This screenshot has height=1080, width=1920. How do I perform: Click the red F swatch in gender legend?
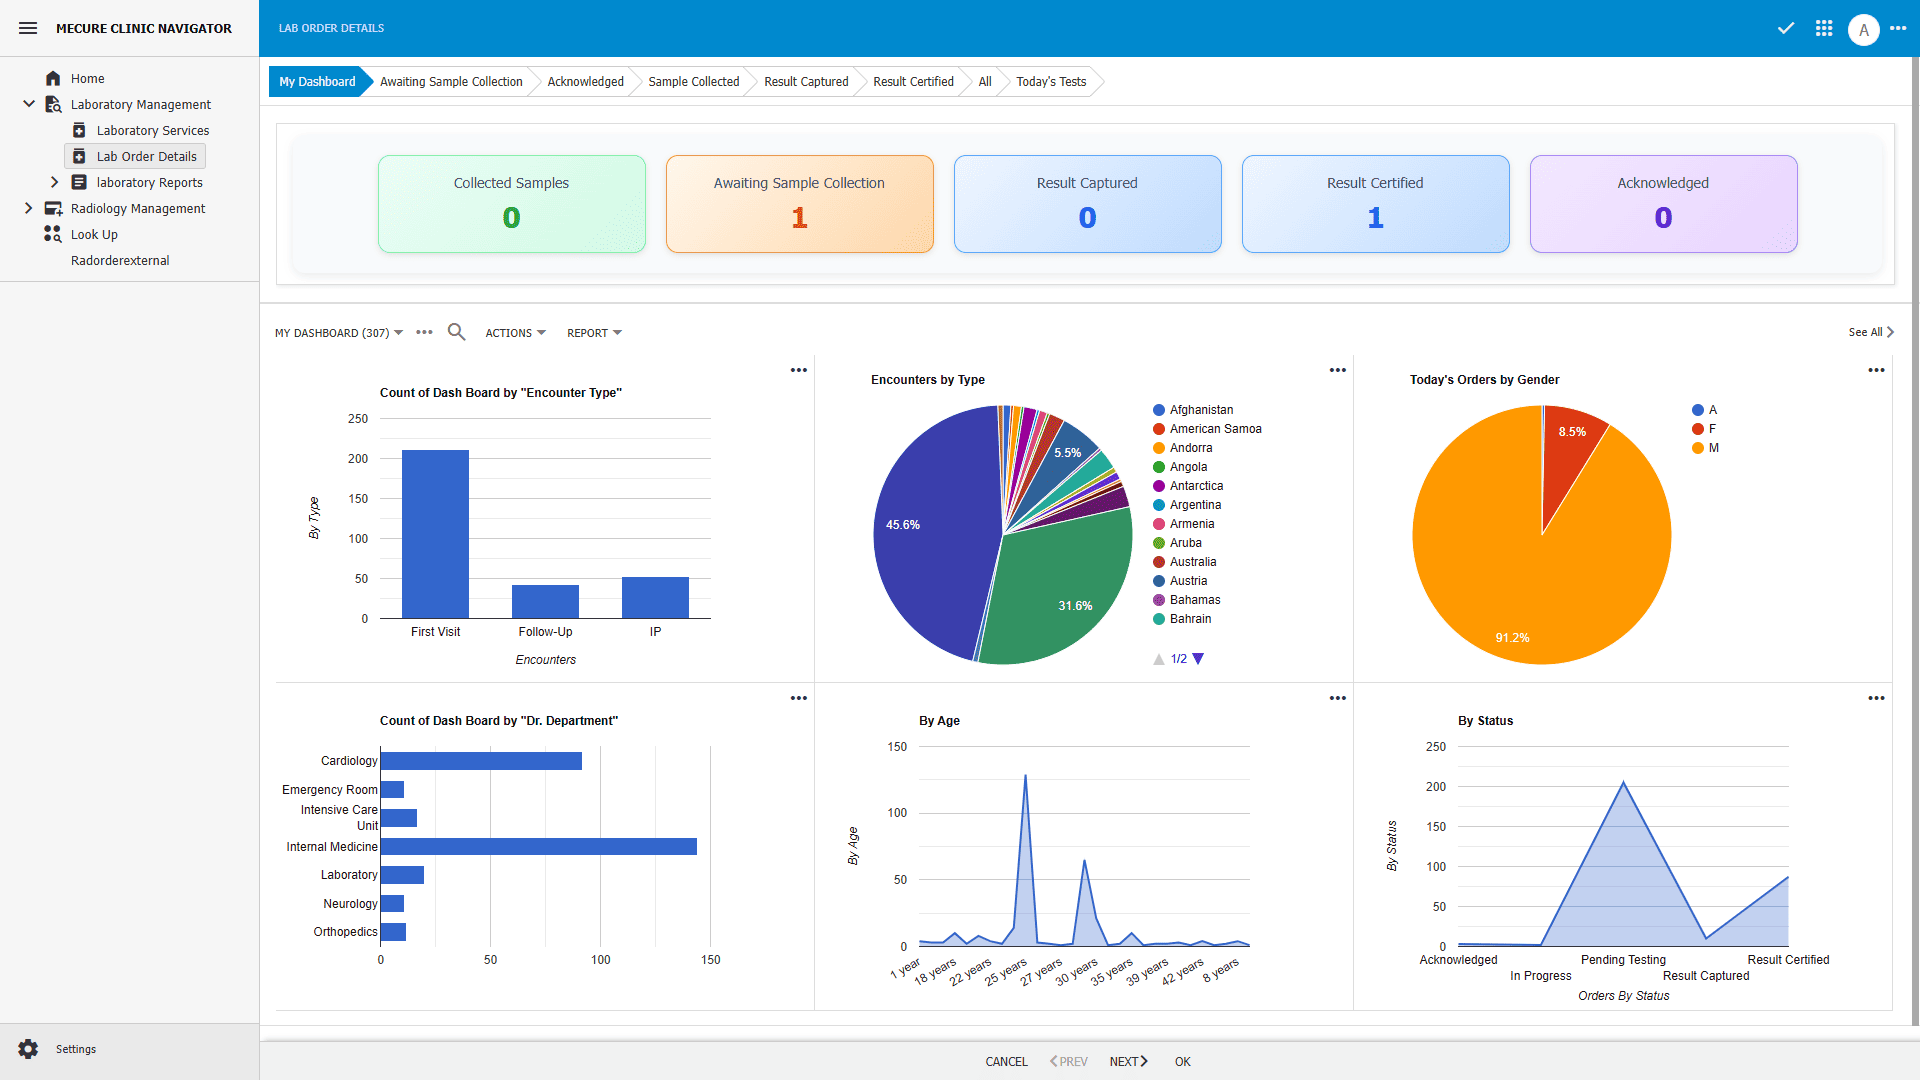1697,428
